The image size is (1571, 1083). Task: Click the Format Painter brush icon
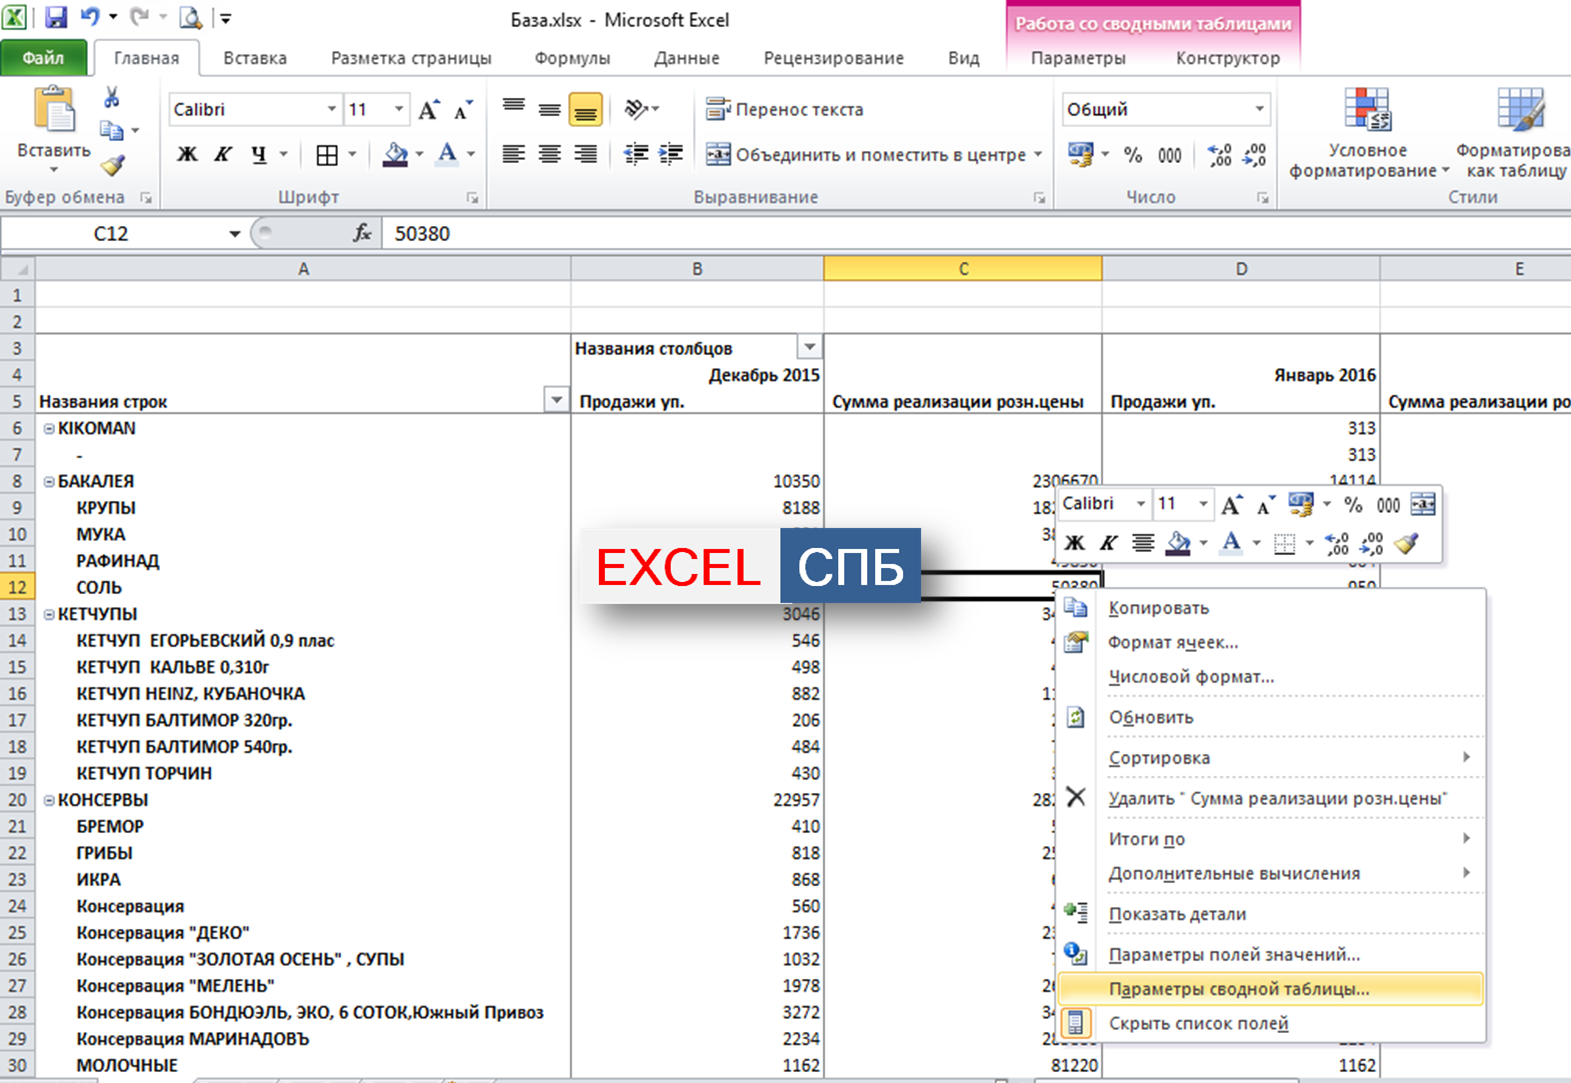113,165
